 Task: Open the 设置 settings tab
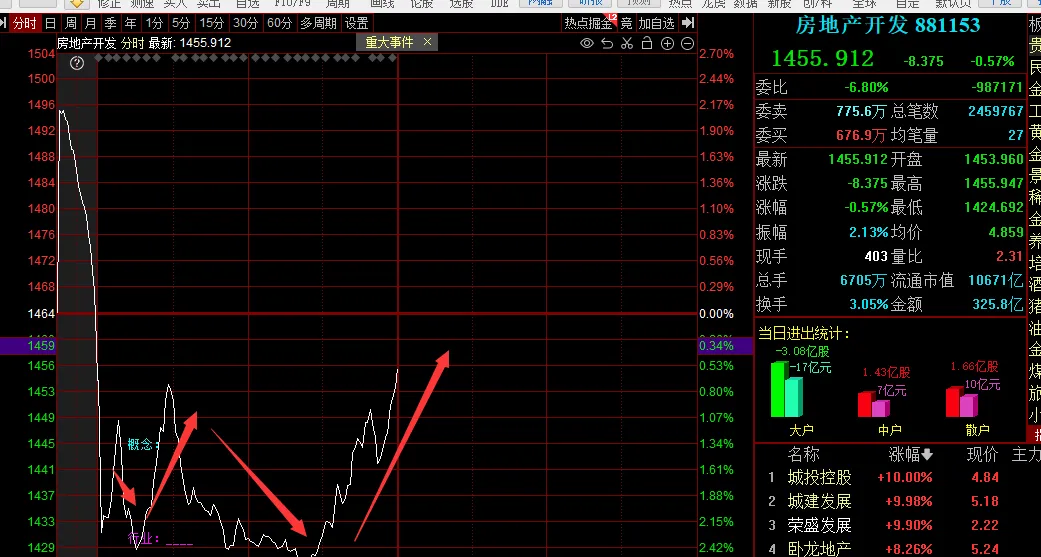[x=357, y=24]
